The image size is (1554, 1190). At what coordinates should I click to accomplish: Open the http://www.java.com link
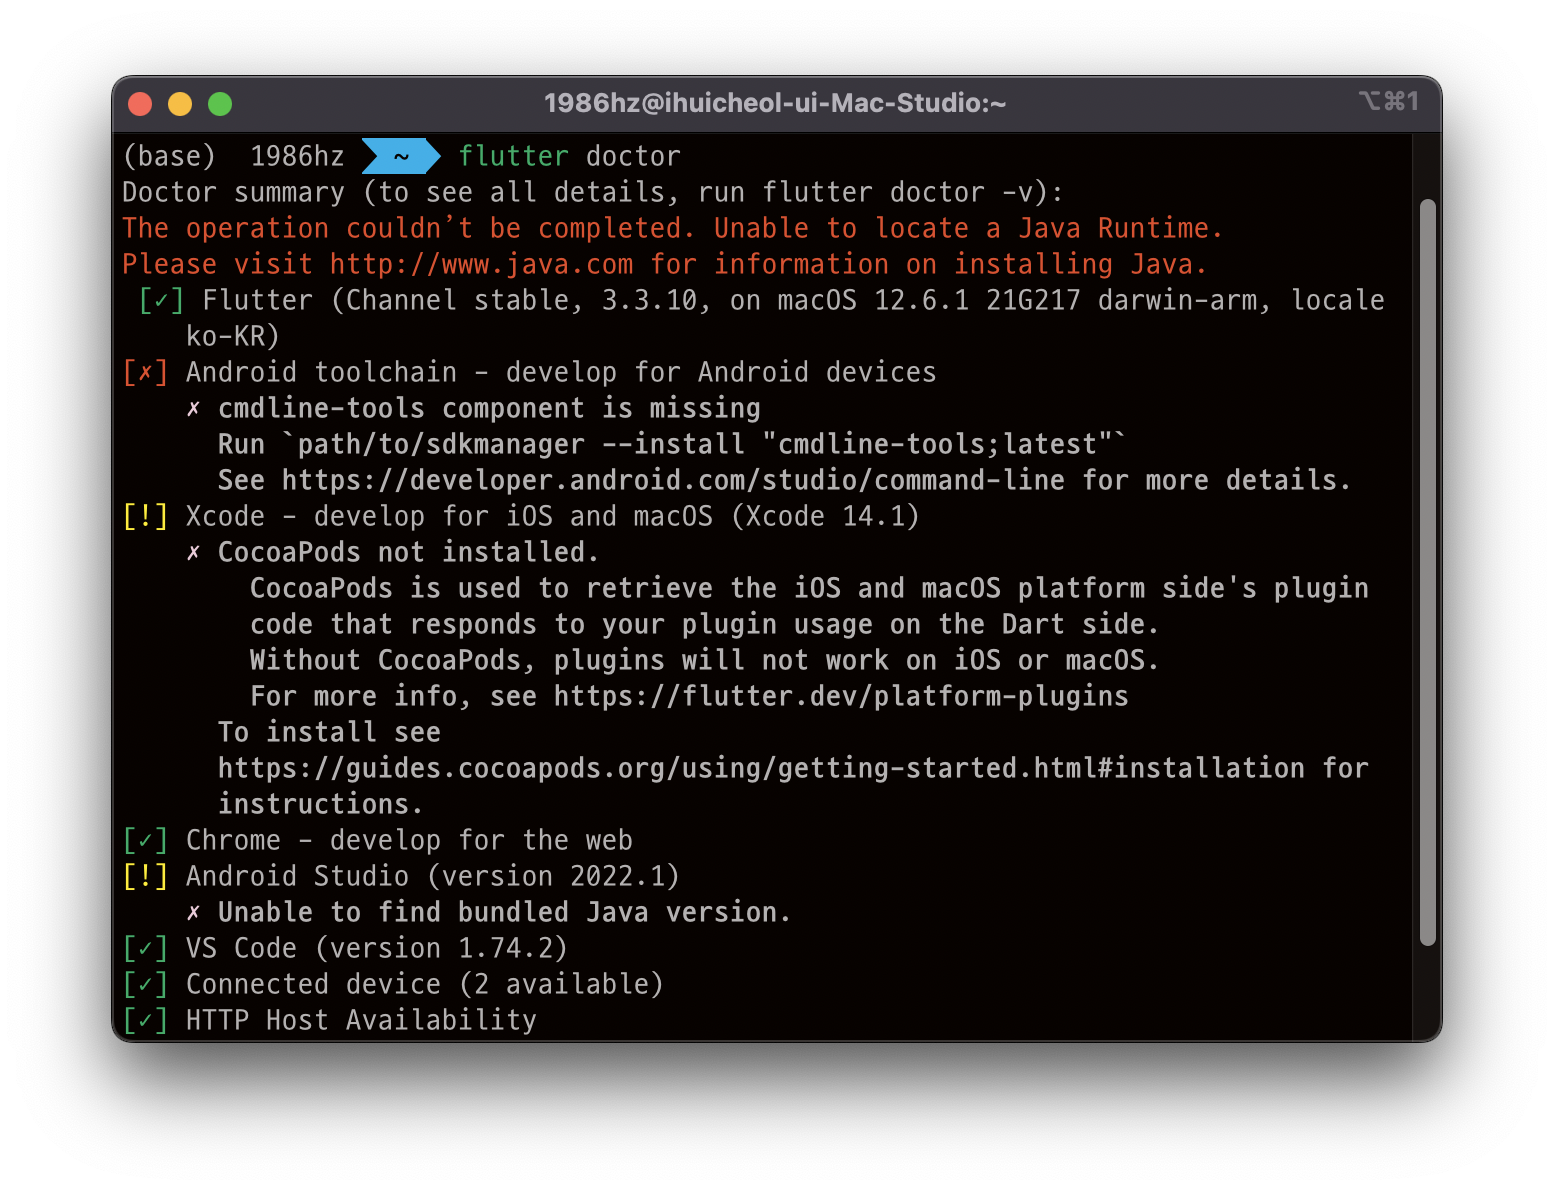tap(481, 264)
